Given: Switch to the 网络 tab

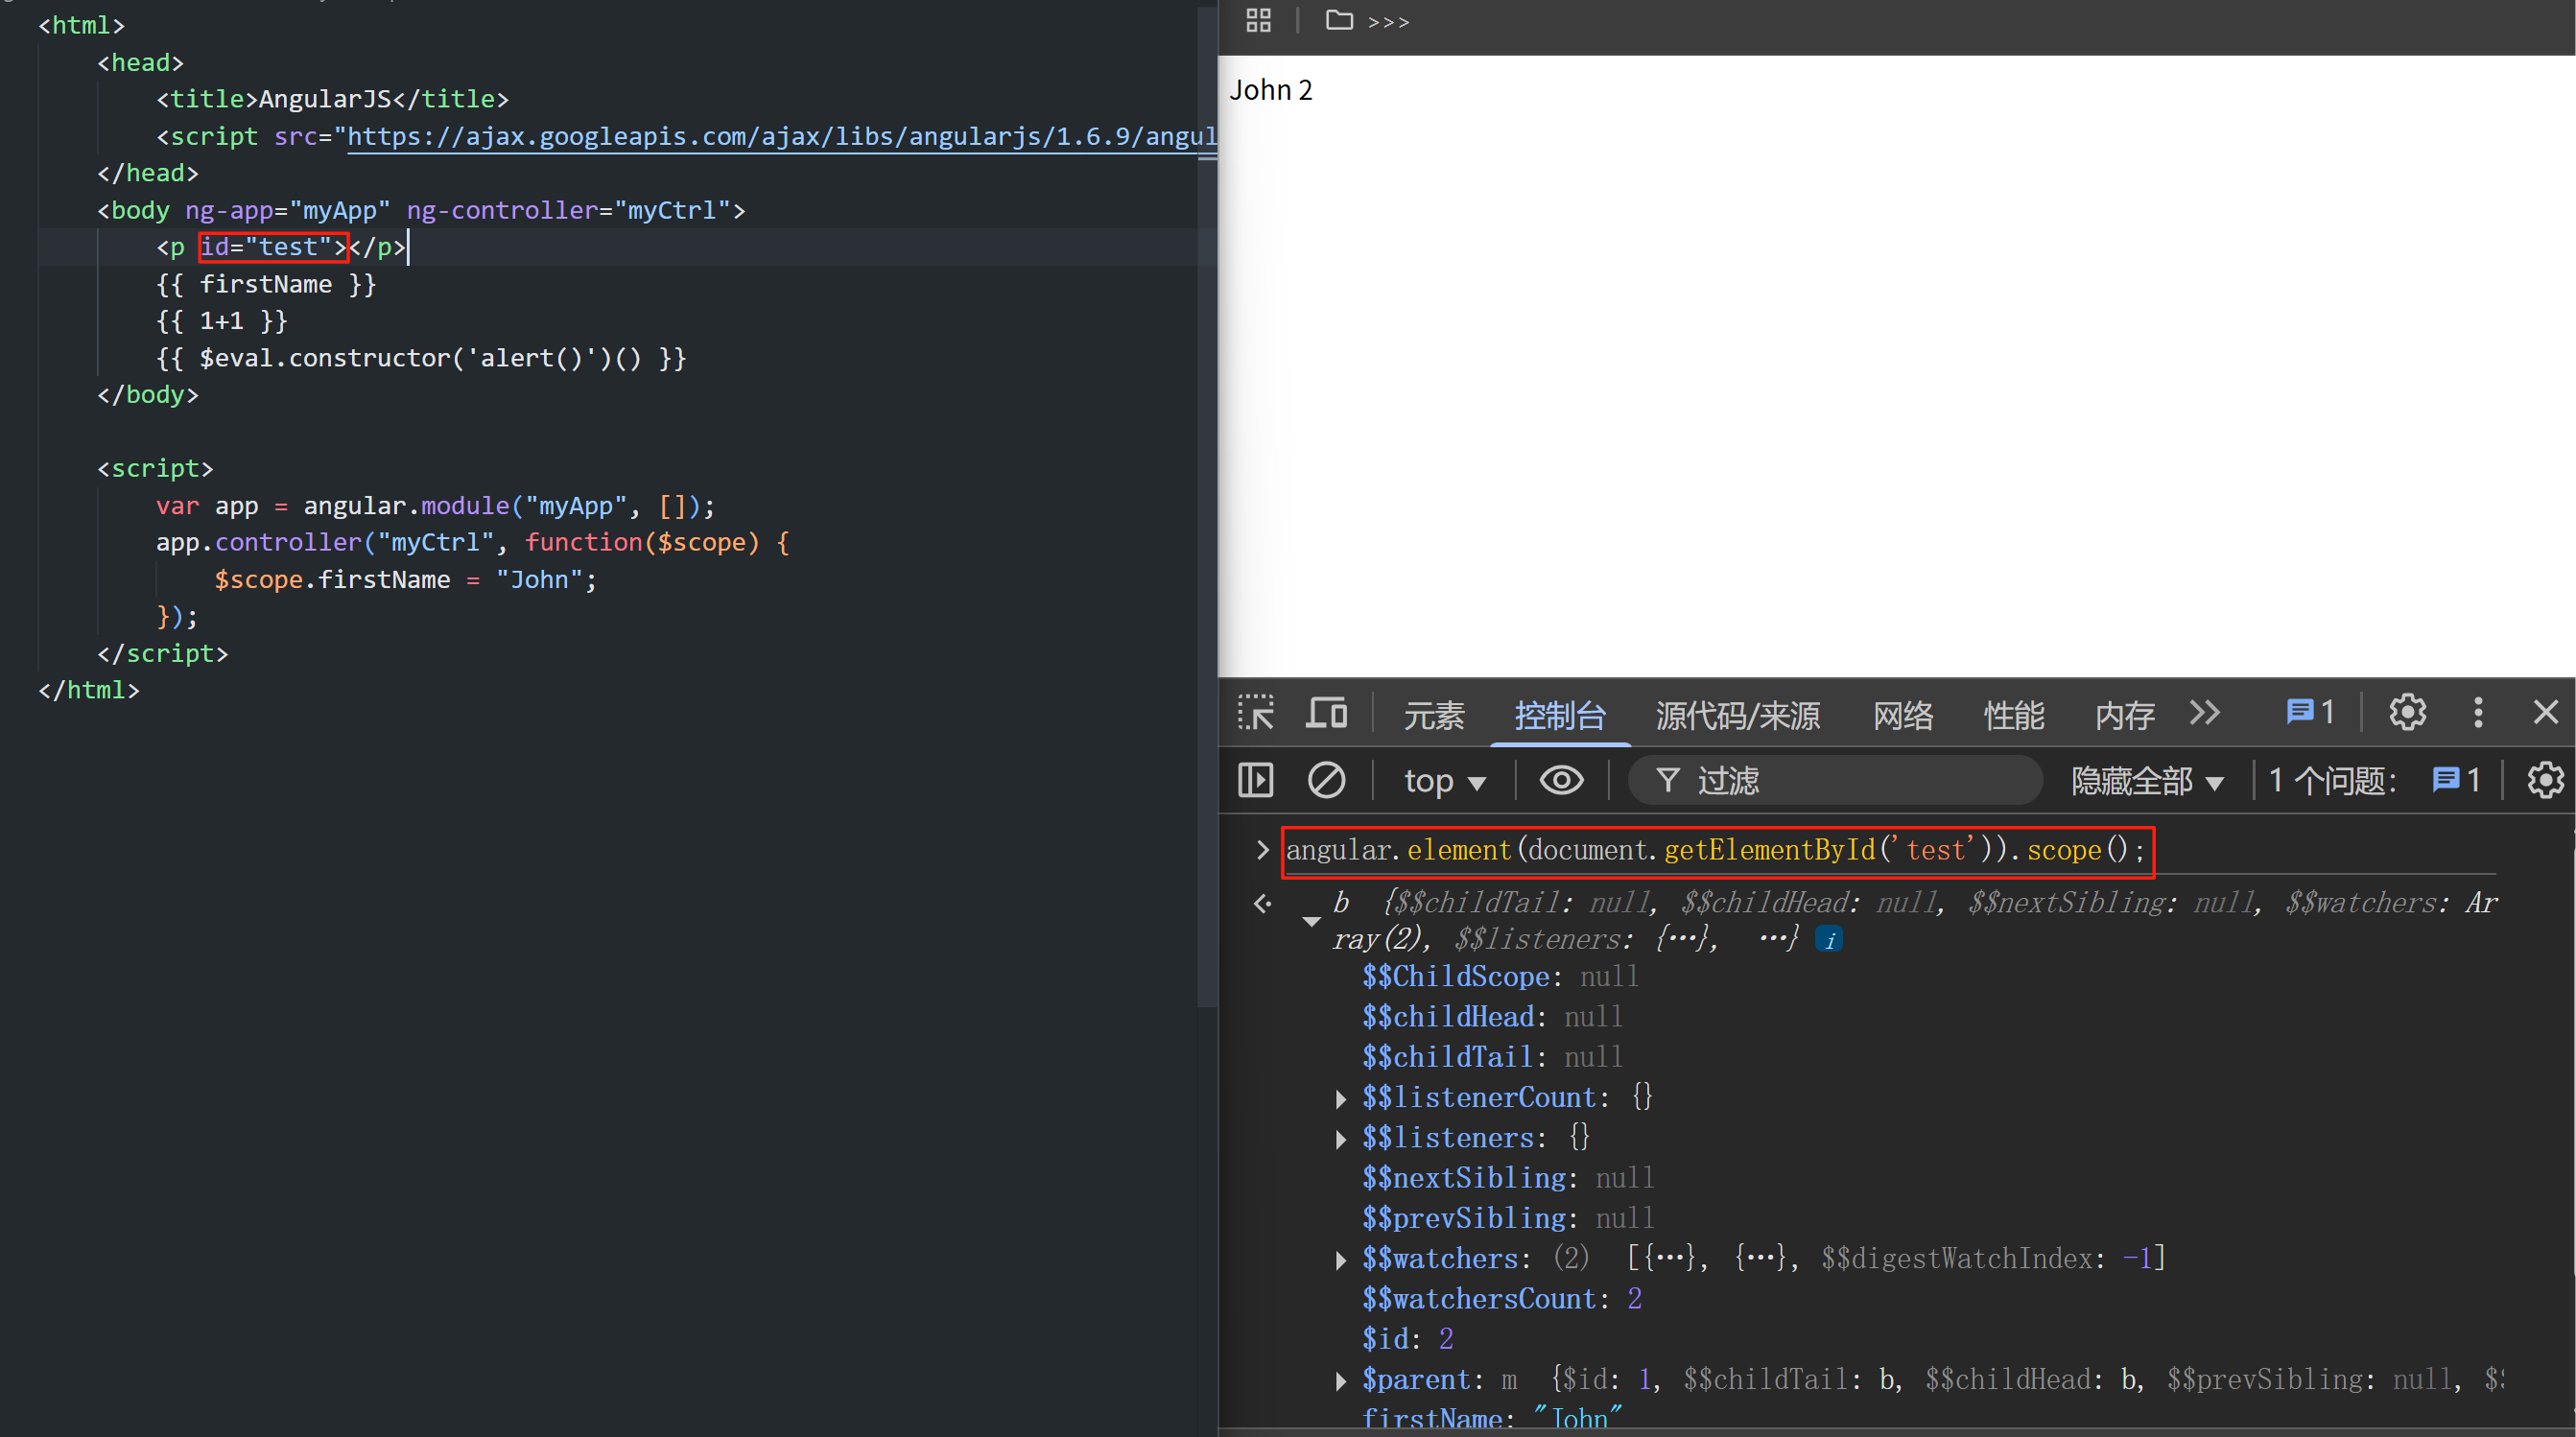Looking at the screenshot, I should point(1902,715).
